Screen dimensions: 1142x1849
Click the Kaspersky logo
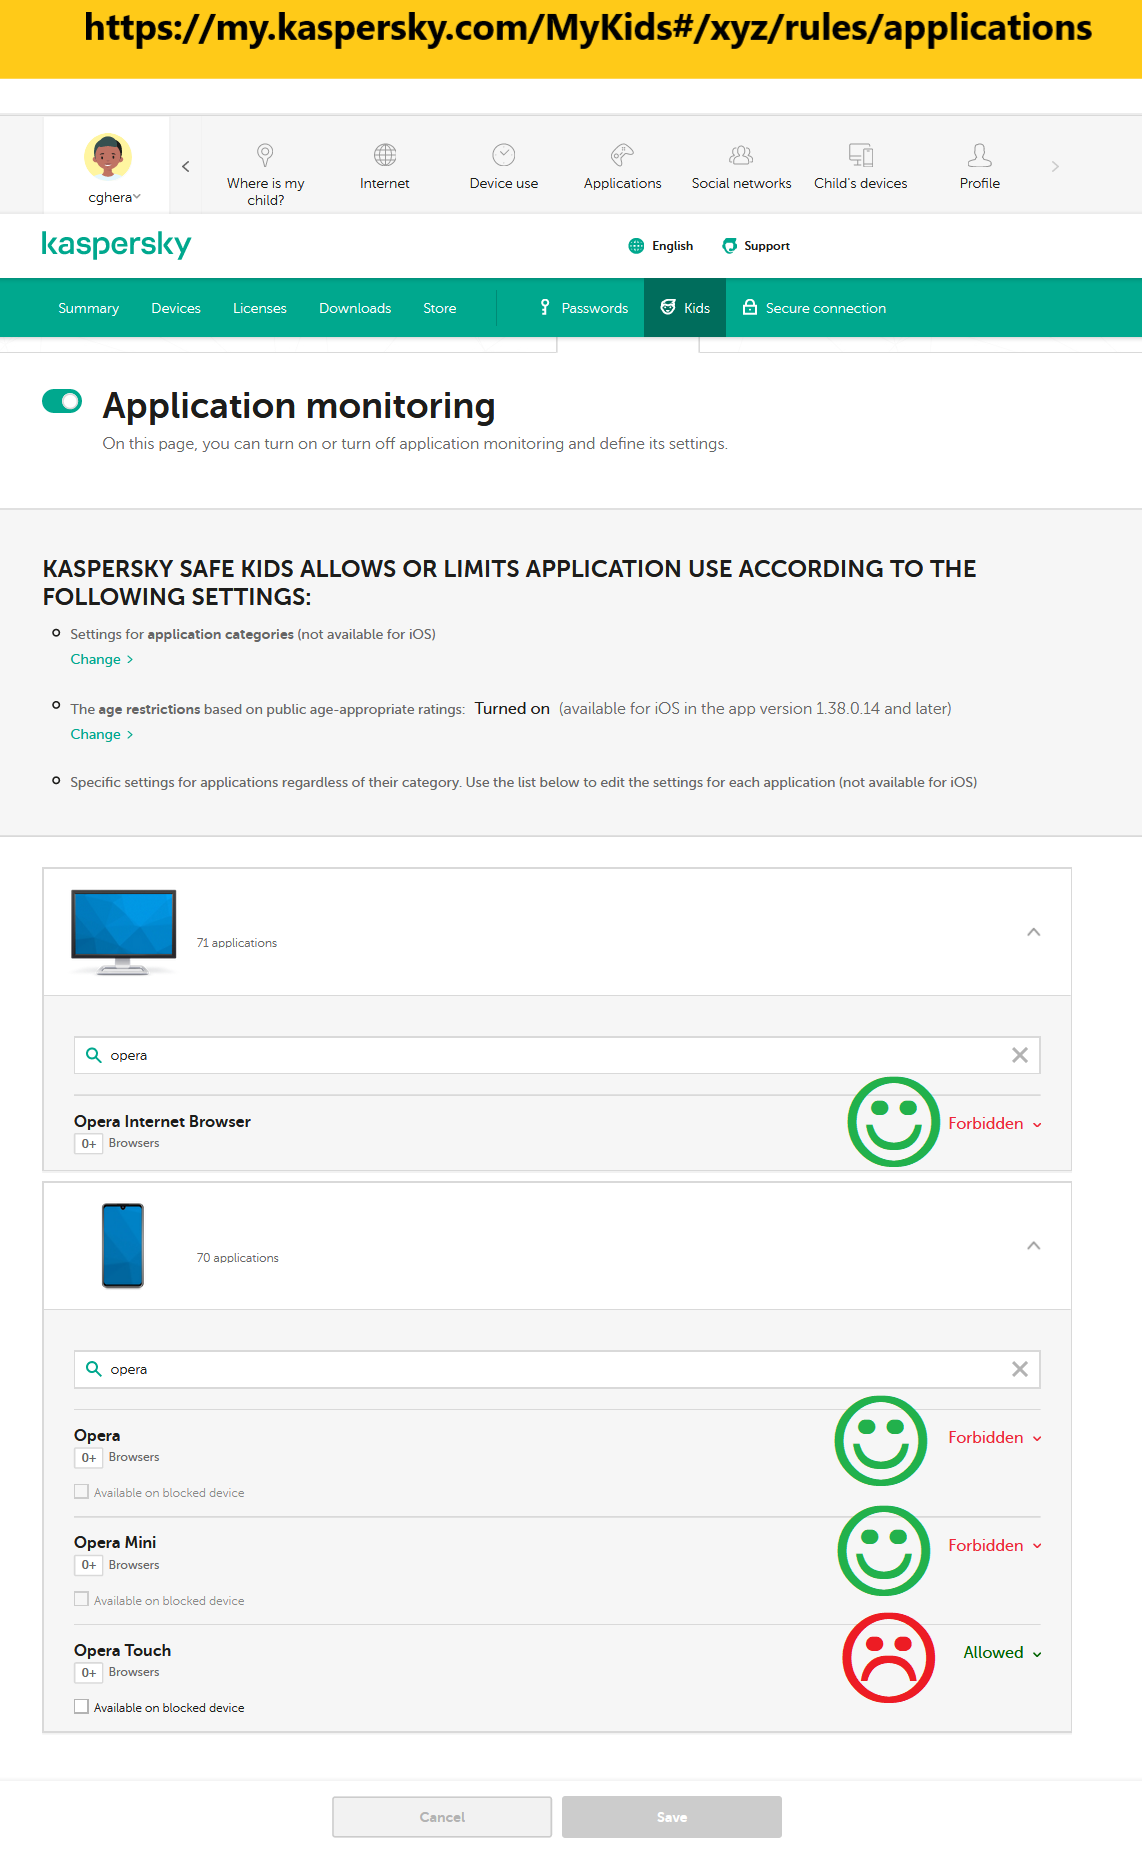coord(116,244)
